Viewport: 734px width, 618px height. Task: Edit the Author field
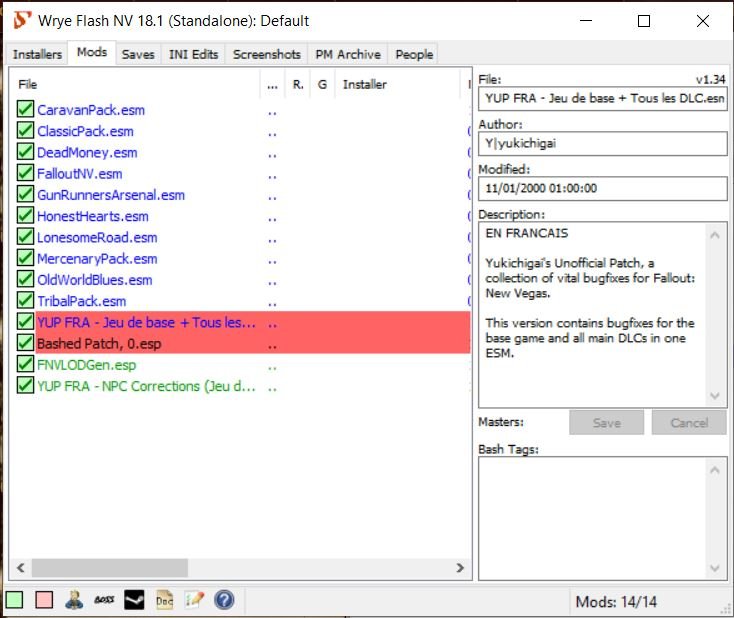coord(603,143)
